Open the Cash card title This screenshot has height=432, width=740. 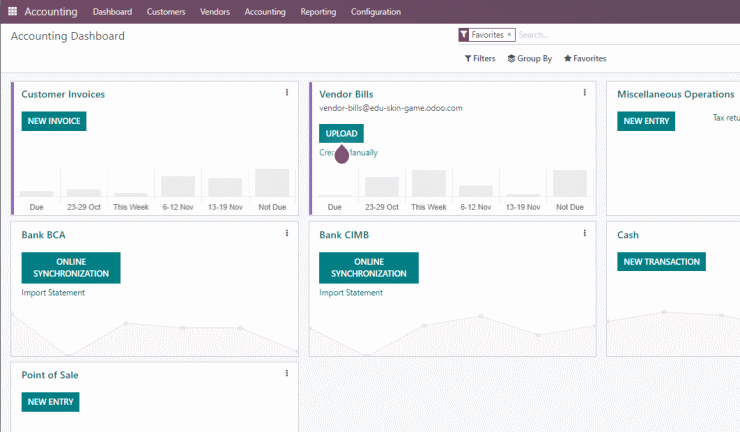628,235
